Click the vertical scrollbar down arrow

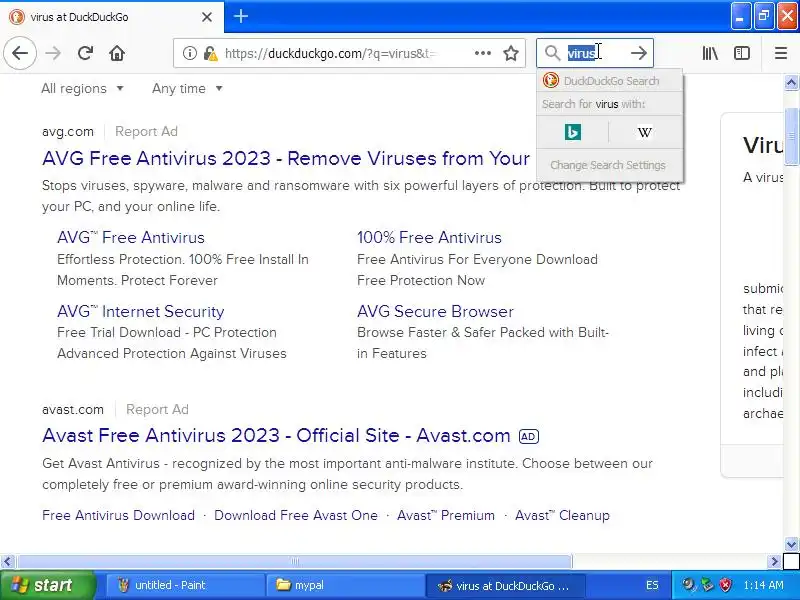(x=791, y=544)
